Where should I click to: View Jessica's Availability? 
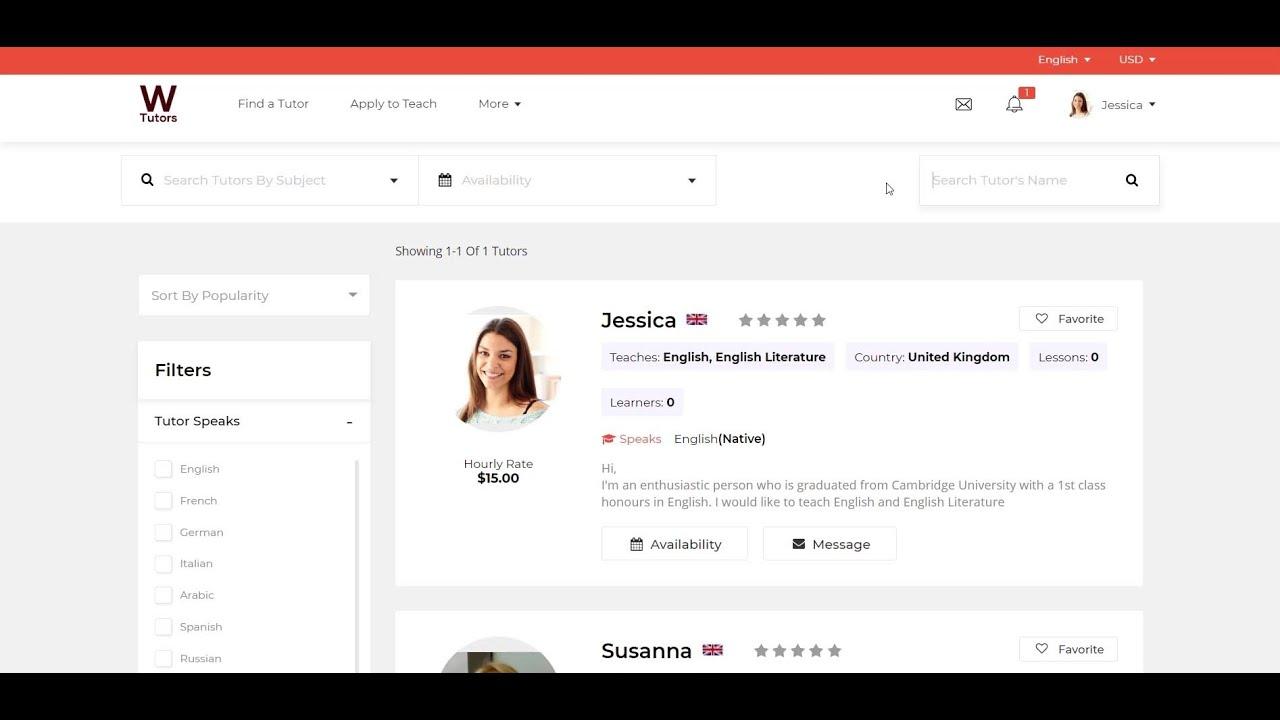point(674,544)
